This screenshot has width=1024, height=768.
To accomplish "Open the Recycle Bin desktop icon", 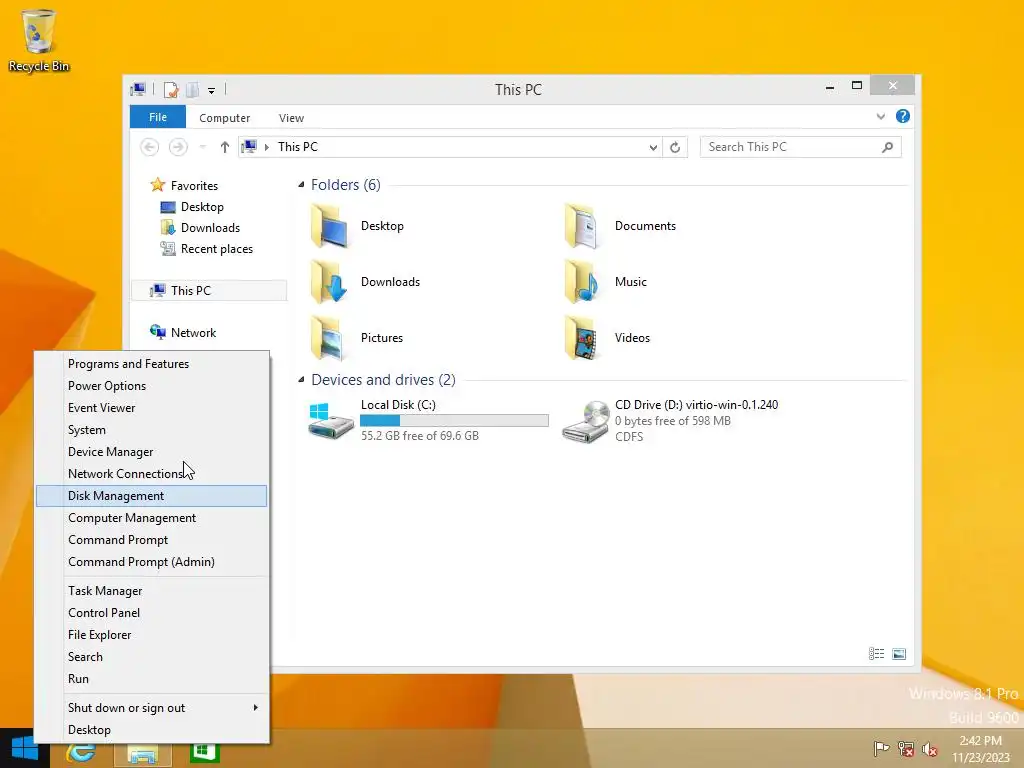I will click(x=39, y=40).
